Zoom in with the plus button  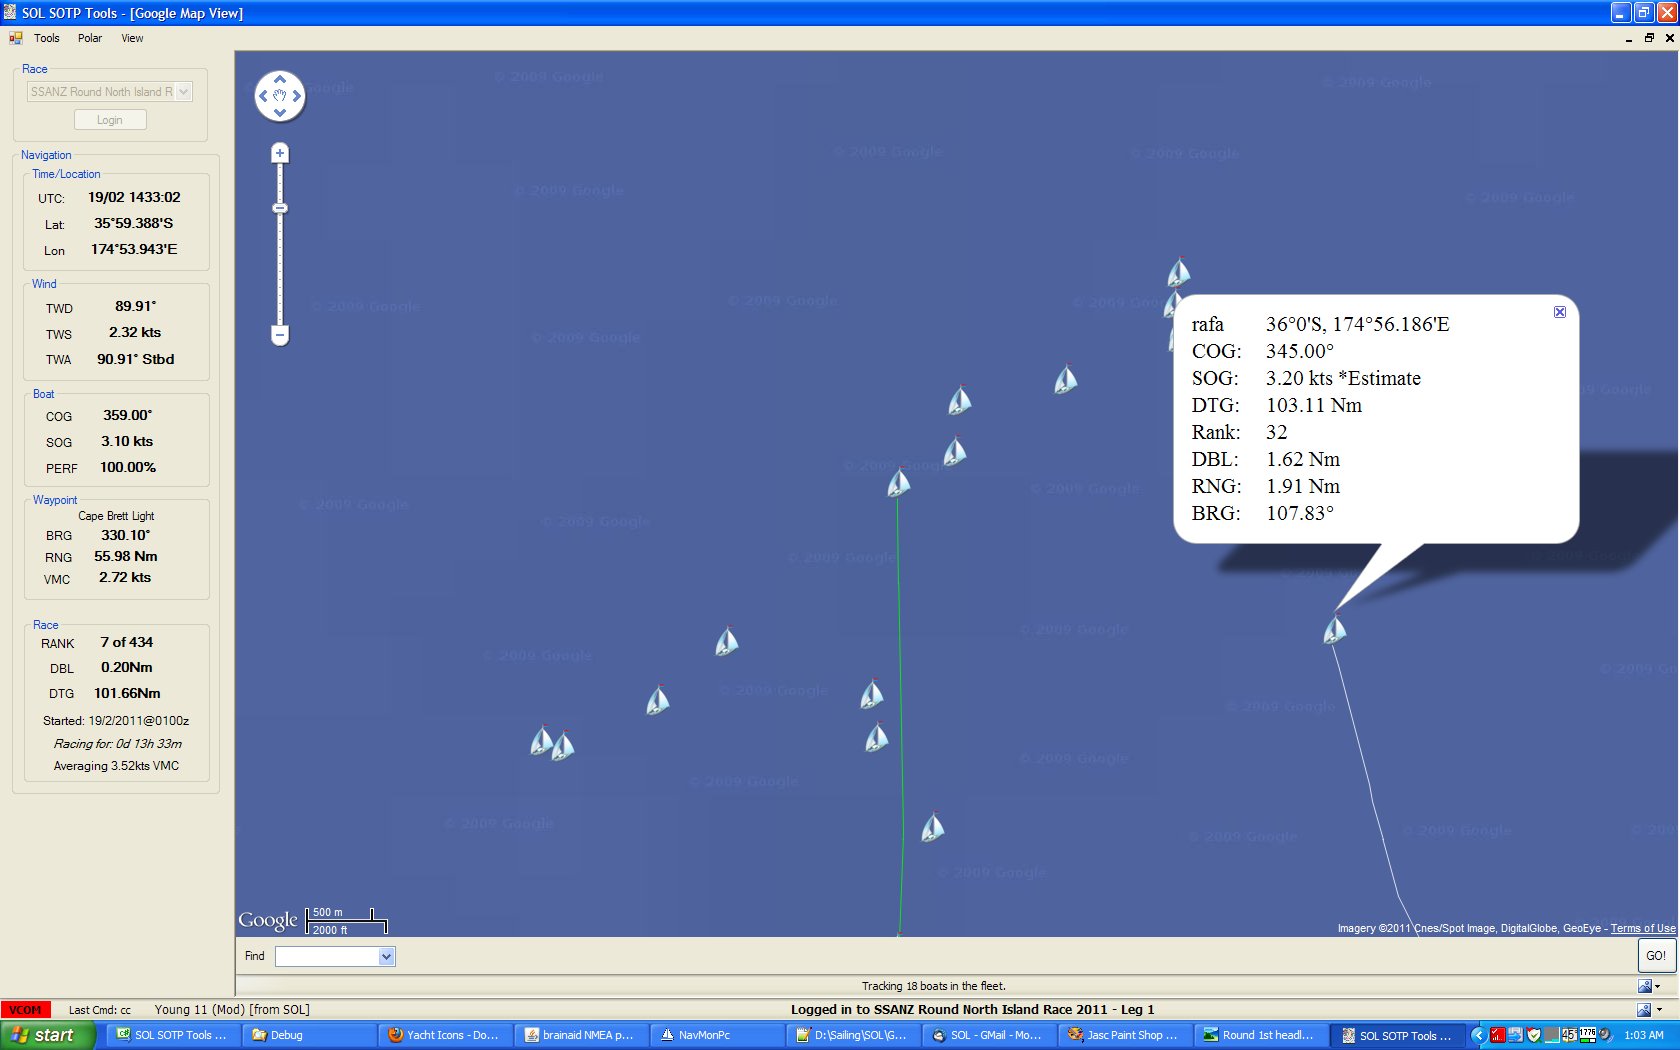tap(280, 153)
